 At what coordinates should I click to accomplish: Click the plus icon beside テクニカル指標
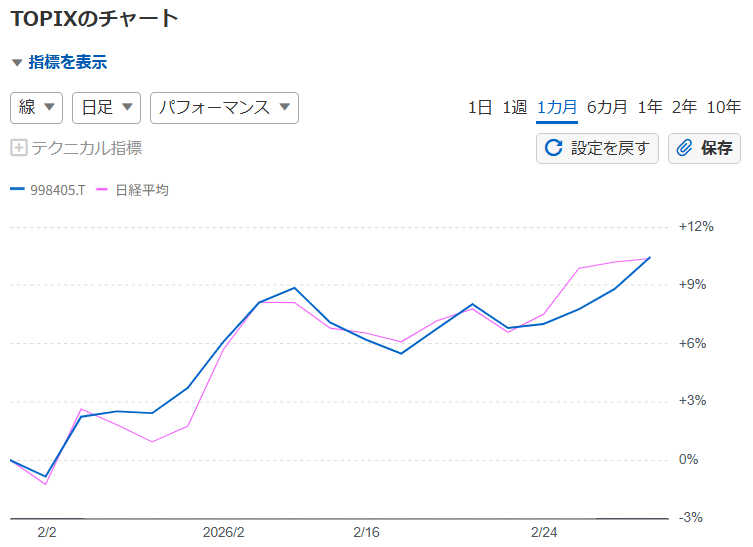(18, 148)
